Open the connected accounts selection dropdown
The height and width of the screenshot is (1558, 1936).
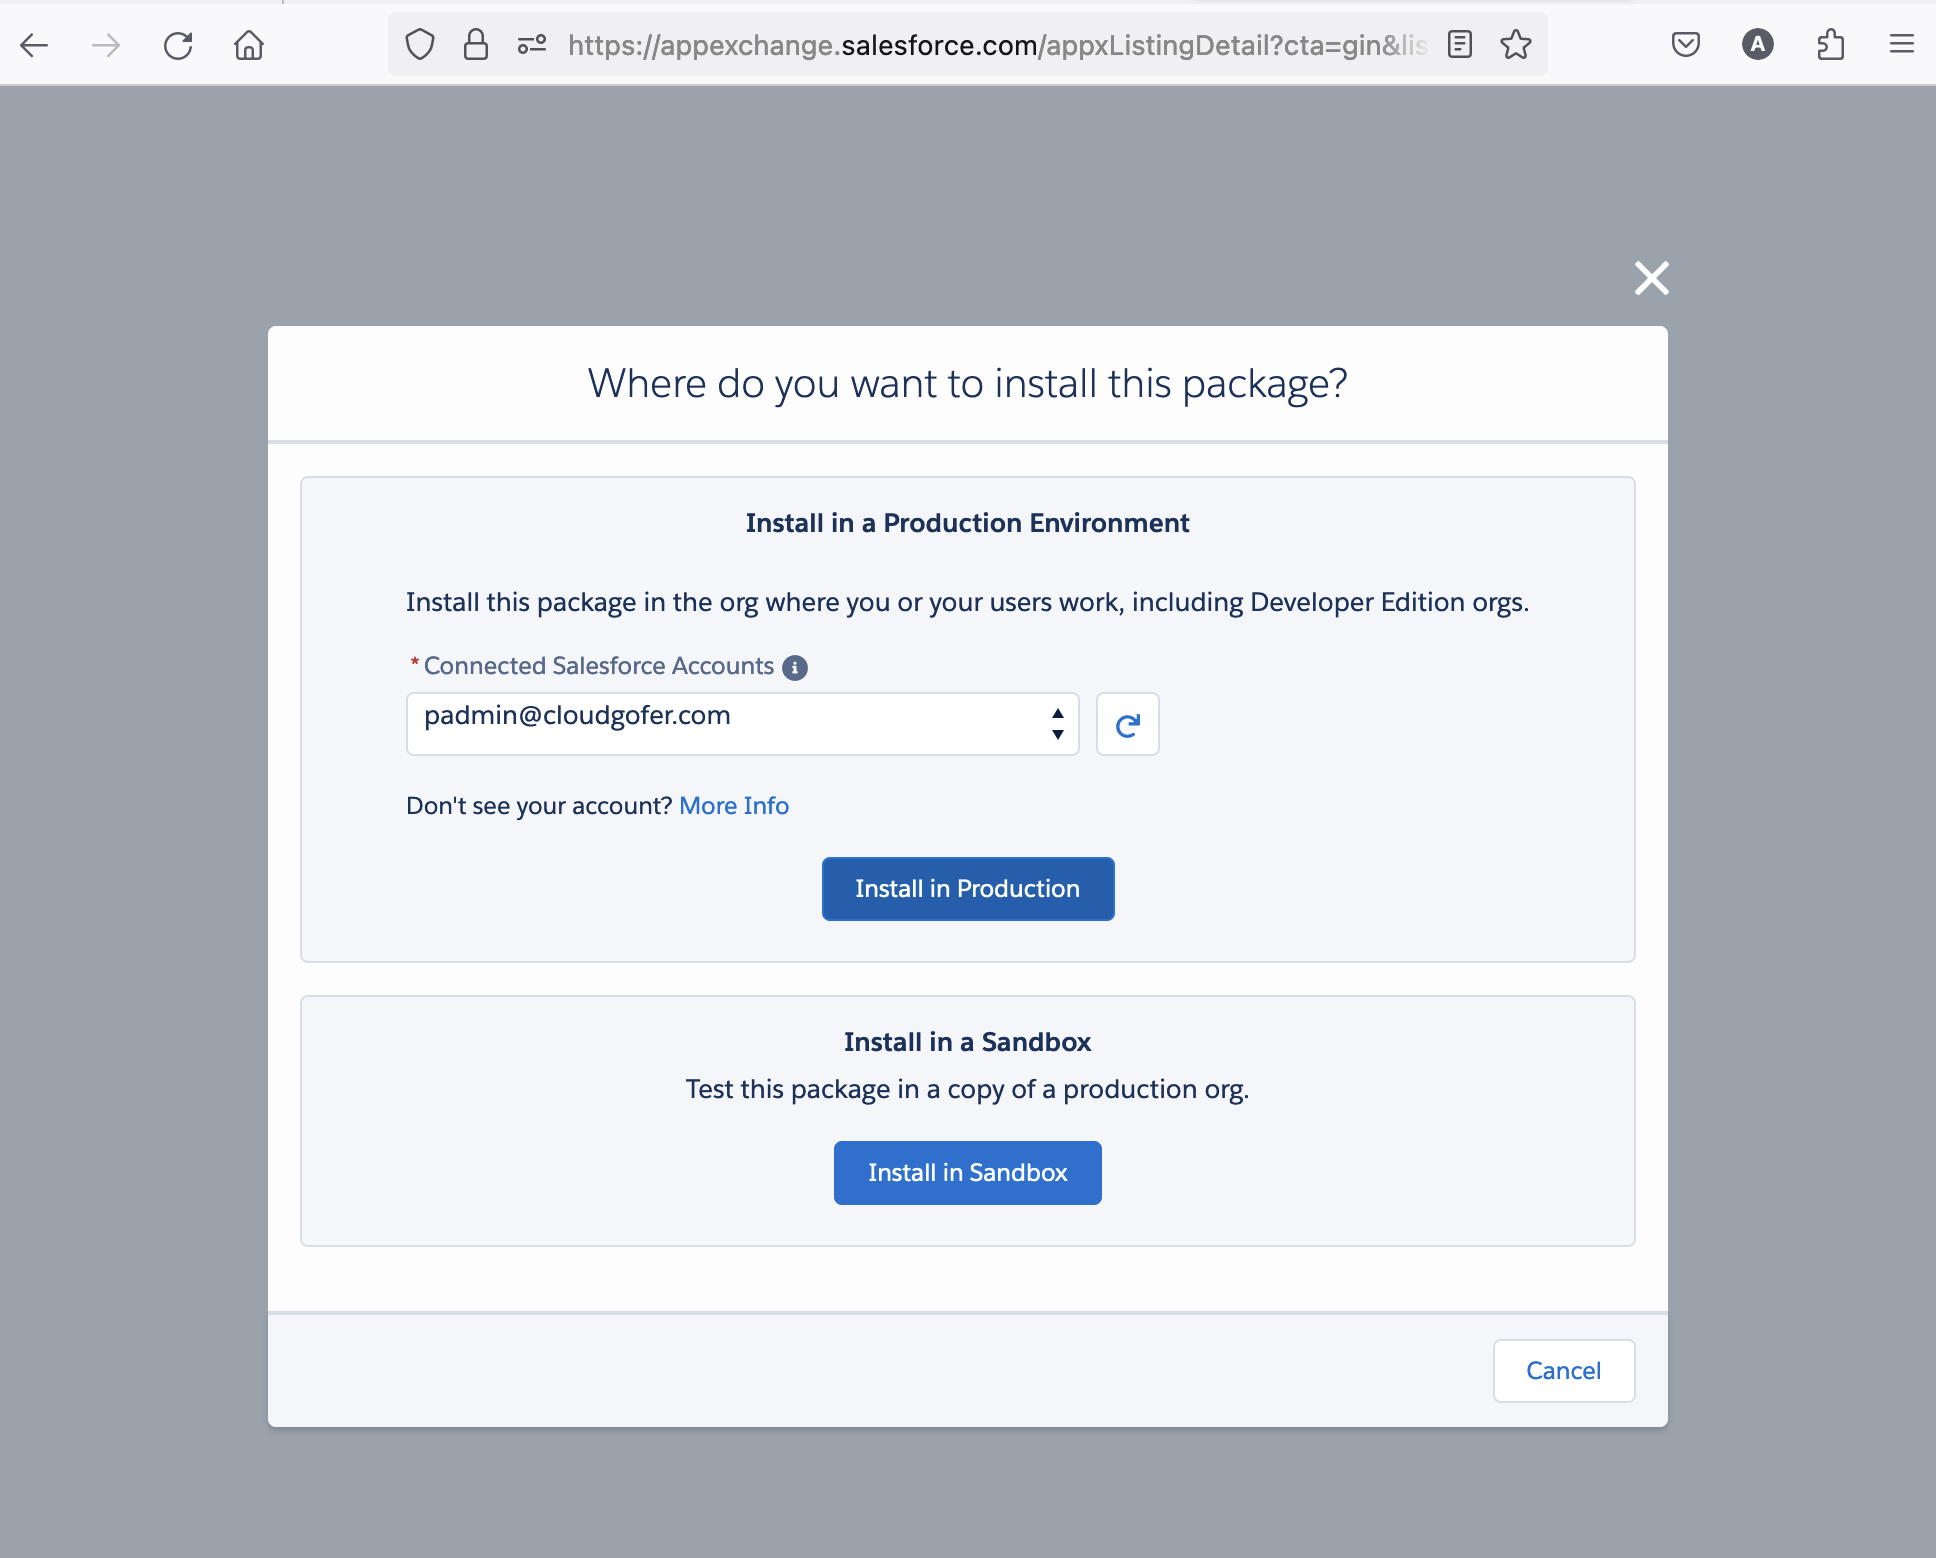pos(742,723)
